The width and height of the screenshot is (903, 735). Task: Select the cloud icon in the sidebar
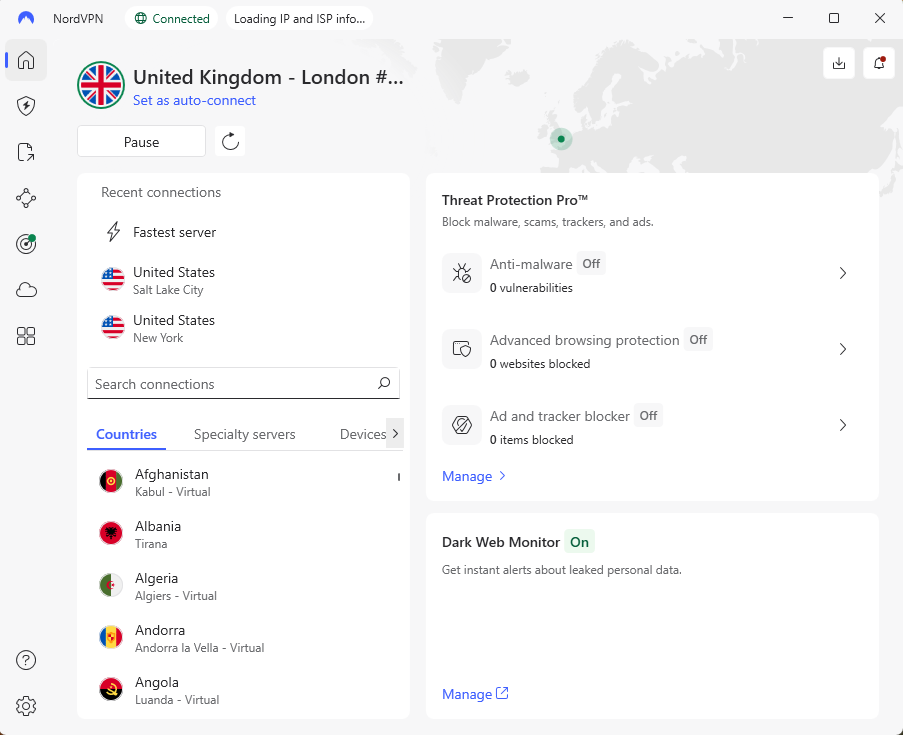coord(25,289)
